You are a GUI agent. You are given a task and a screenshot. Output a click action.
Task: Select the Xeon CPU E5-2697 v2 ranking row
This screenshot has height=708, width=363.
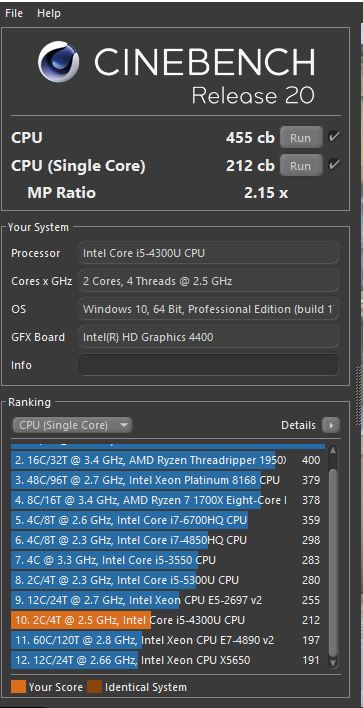(x=167, y=600)
